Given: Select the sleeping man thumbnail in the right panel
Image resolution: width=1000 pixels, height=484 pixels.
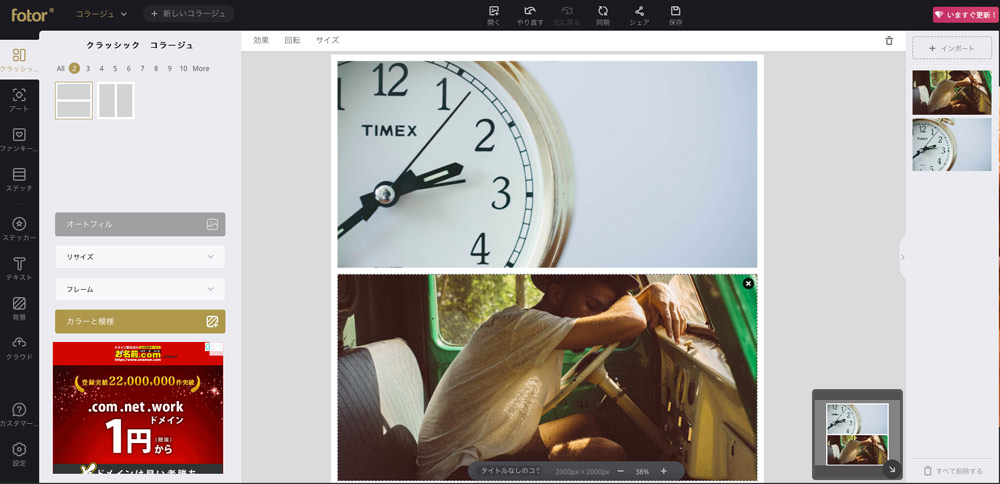Looking at the screenshot, I should point(952,92).
